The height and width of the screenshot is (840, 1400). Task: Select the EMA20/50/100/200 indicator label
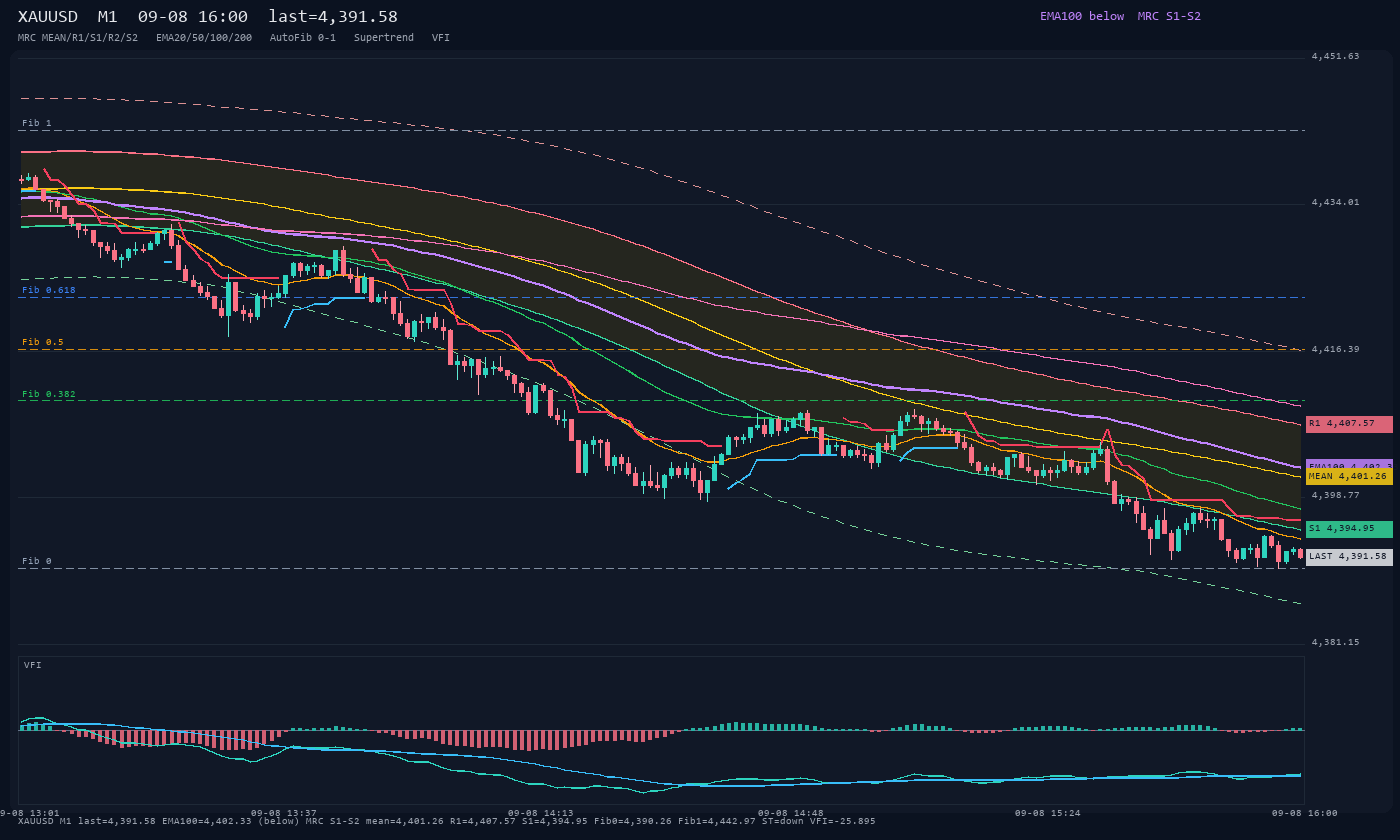[204, 37]
